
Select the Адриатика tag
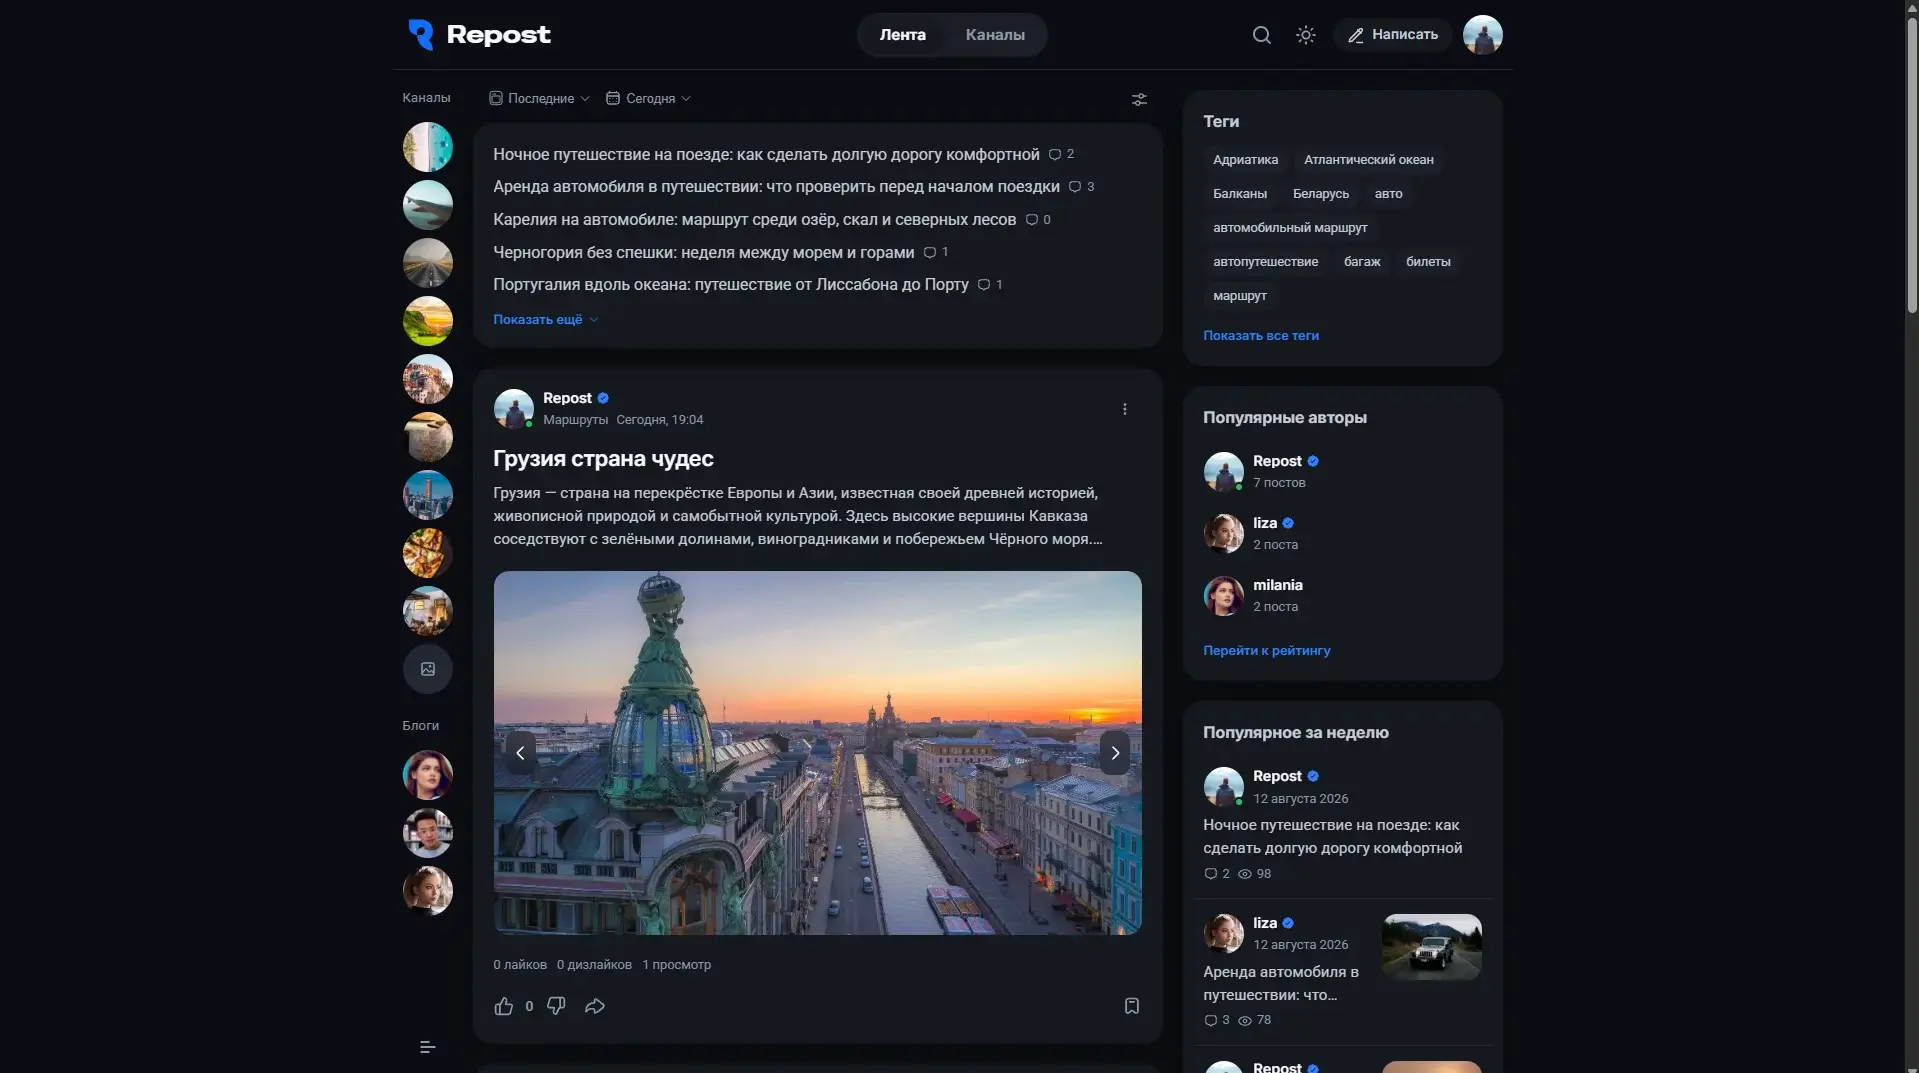(x=1245, y=160)
